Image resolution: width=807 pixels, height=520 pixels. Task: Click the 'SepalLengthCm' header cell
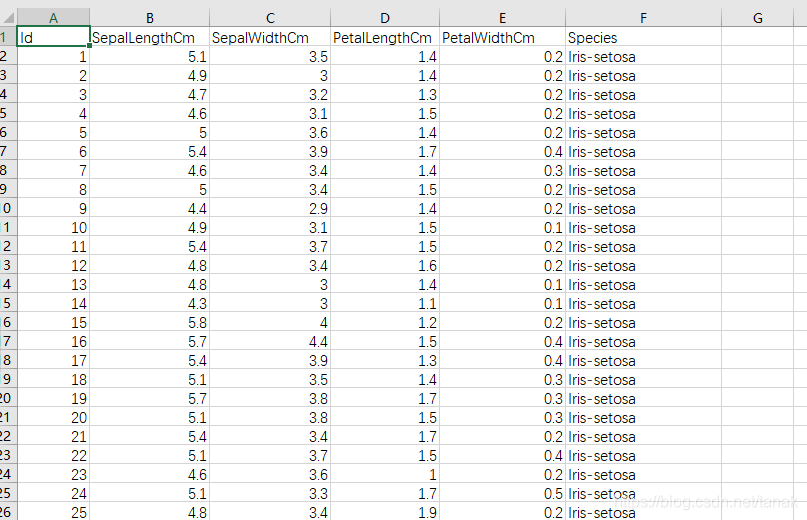click(150, 37)
